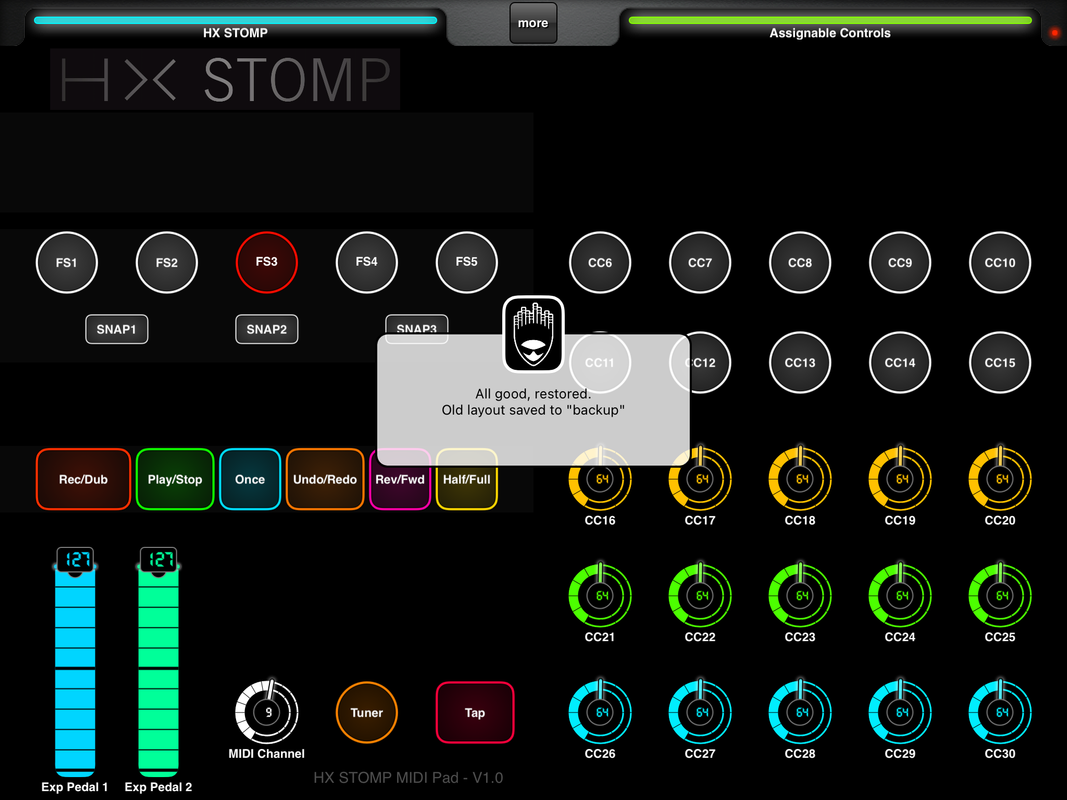Click the Exp Pedal 2 green fader
The width and height of the screenshot is (1067, 800).
[159, 670]
